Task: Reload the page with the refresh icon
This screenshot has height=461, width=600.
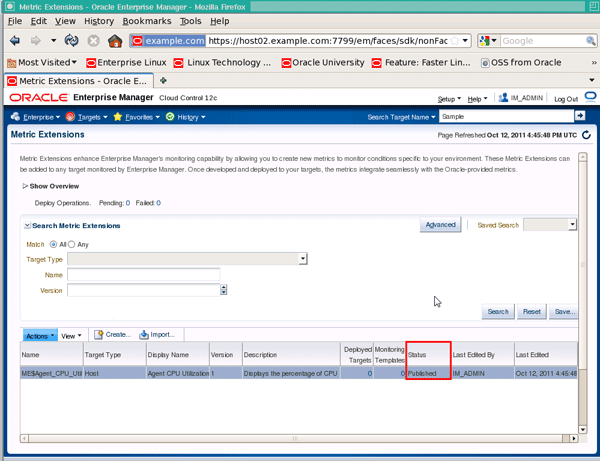Action: pos(72,41)
